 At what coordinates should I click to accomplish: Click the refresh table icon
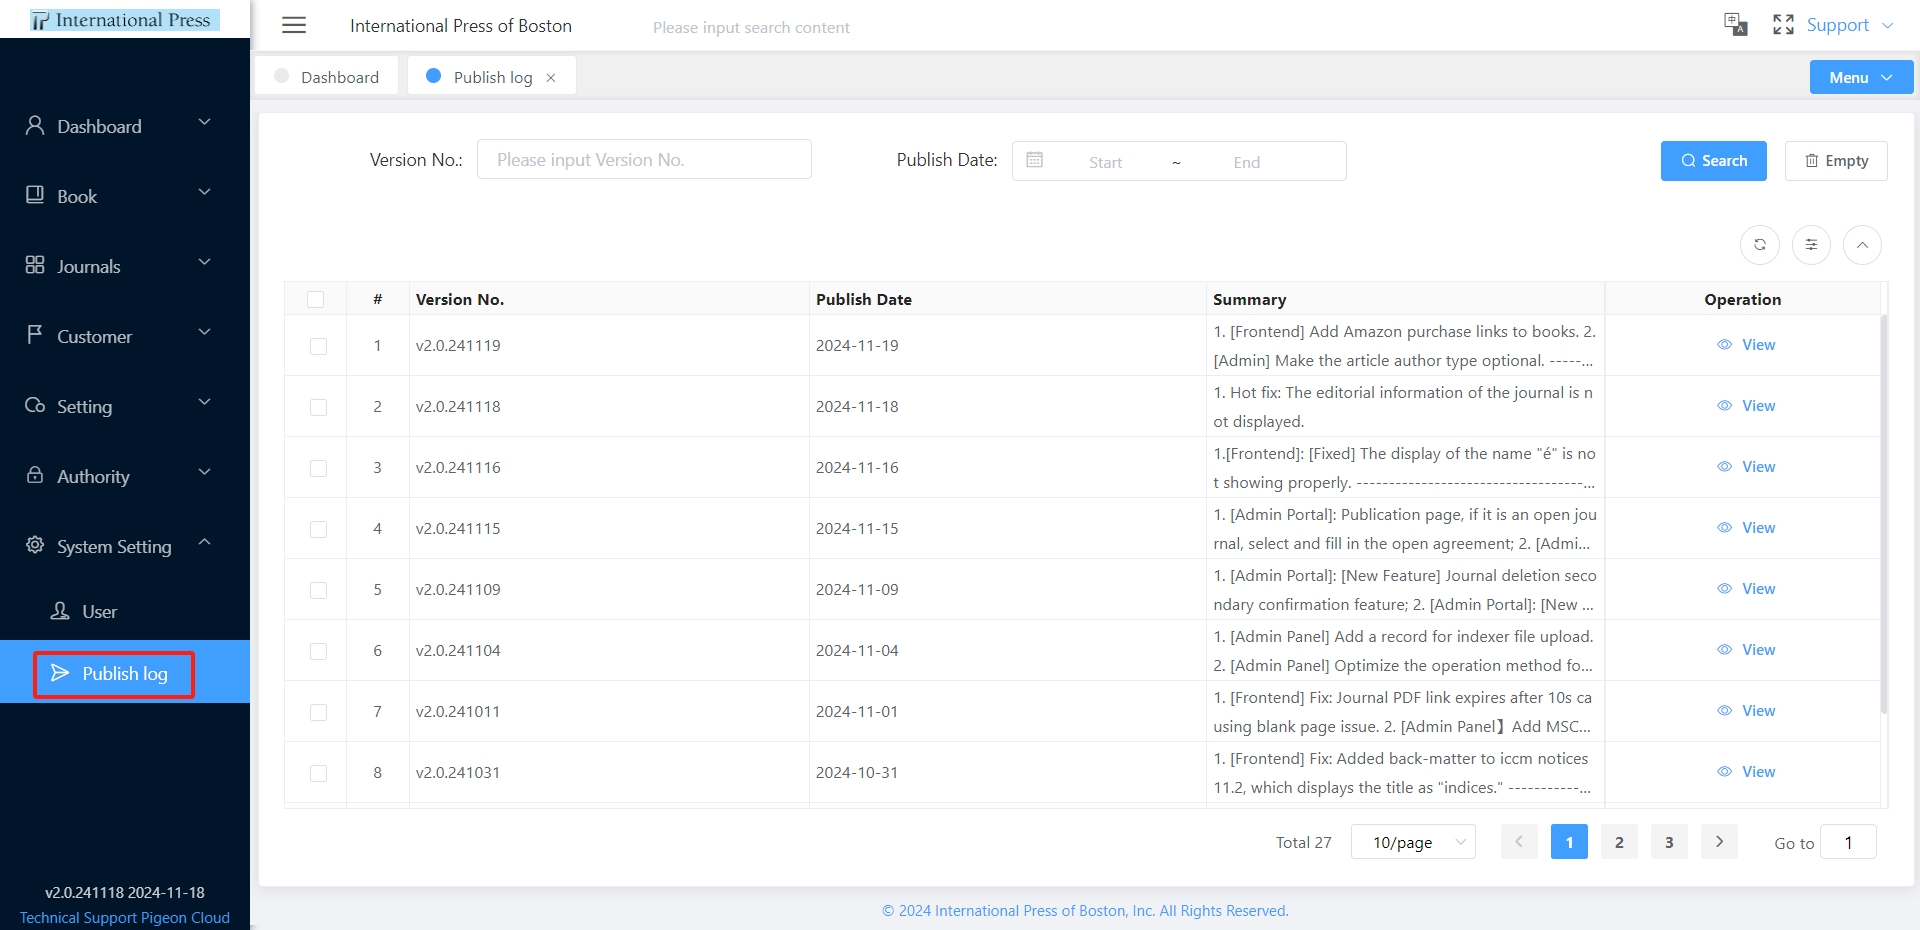click(1760, 245)
